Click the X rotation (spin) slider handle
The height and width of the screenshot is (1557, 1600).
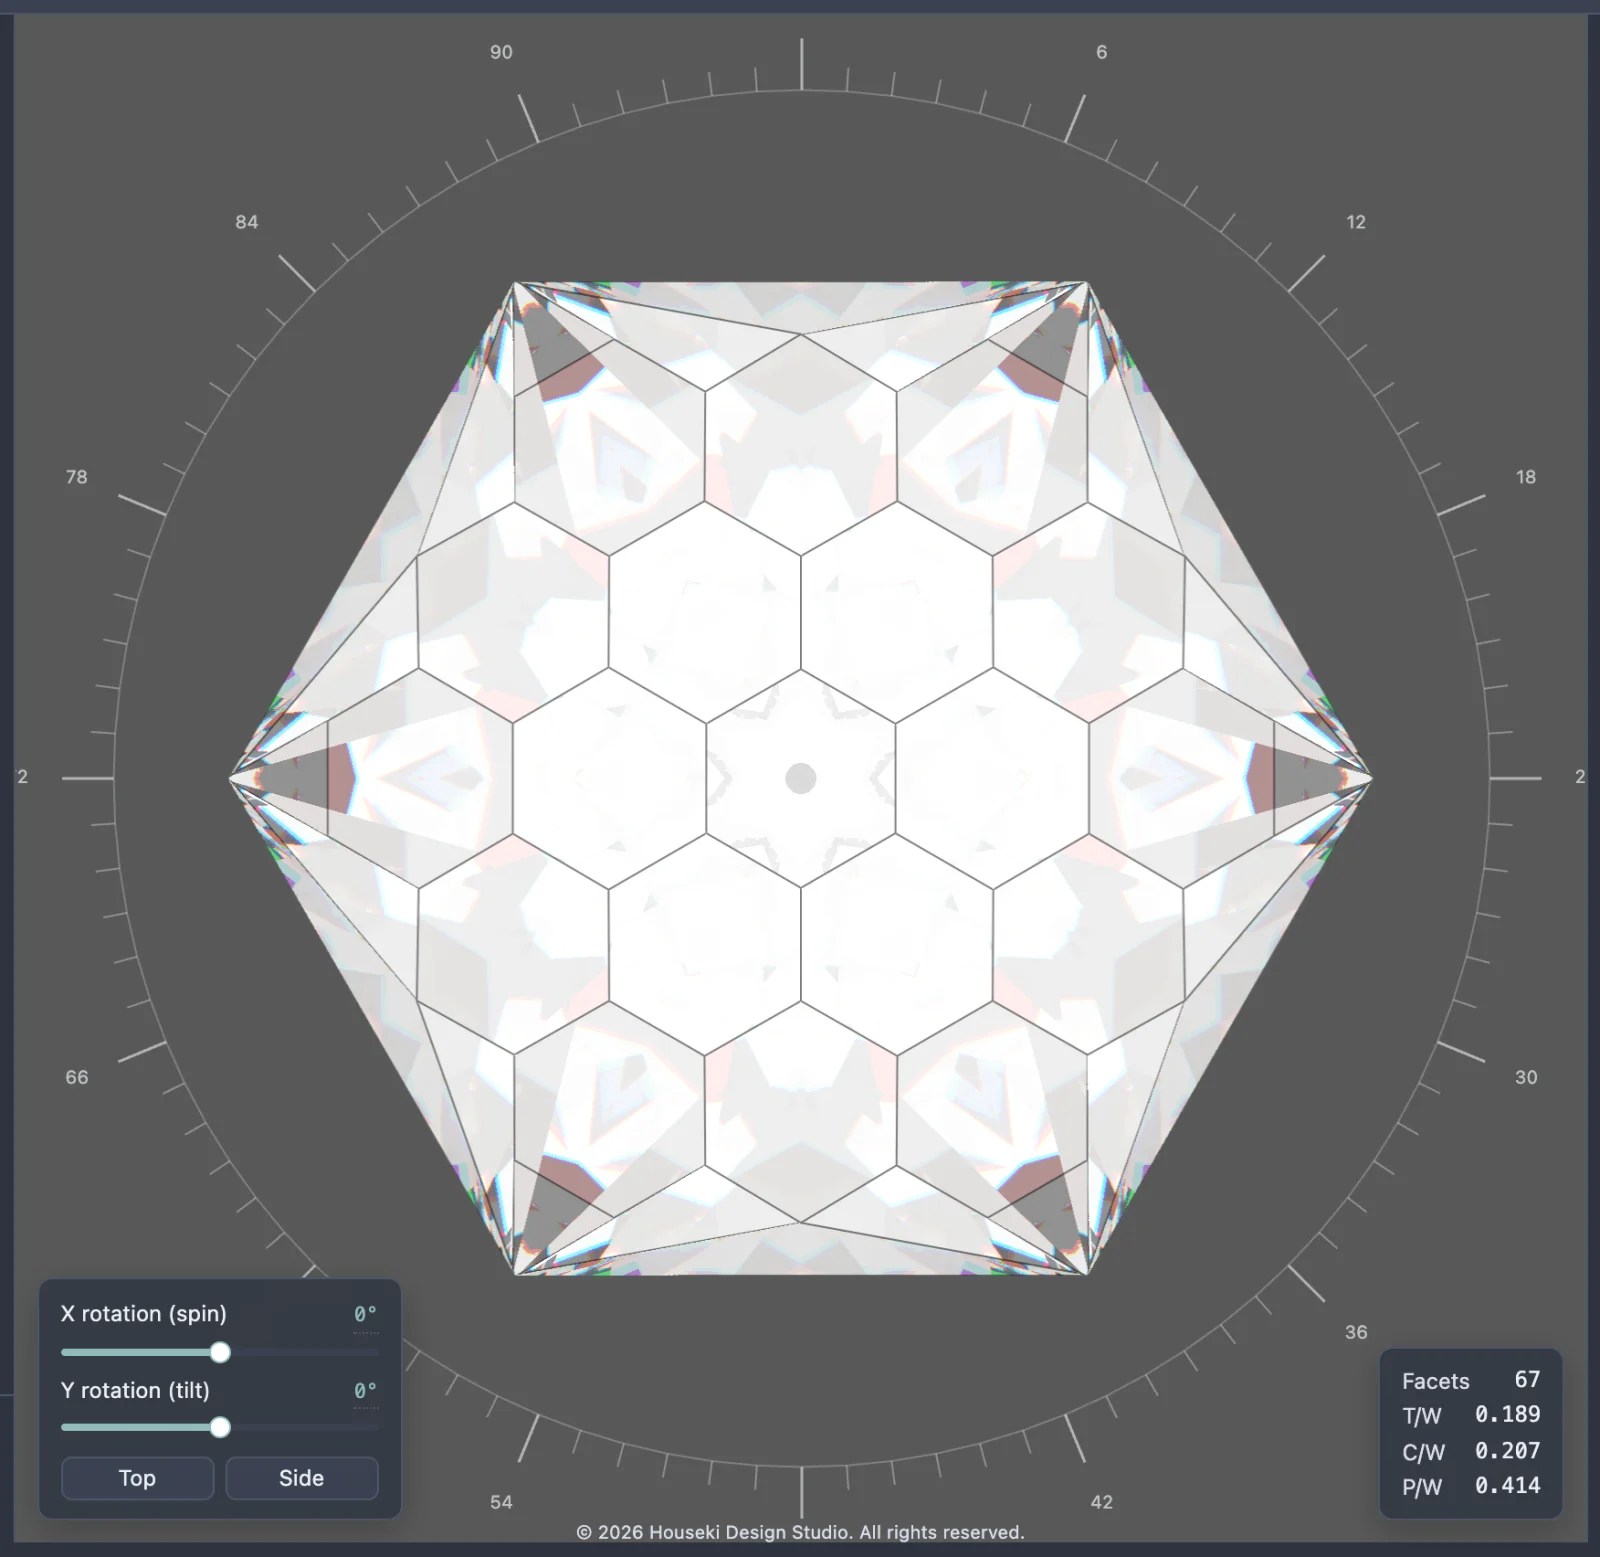click(220, 1353)
